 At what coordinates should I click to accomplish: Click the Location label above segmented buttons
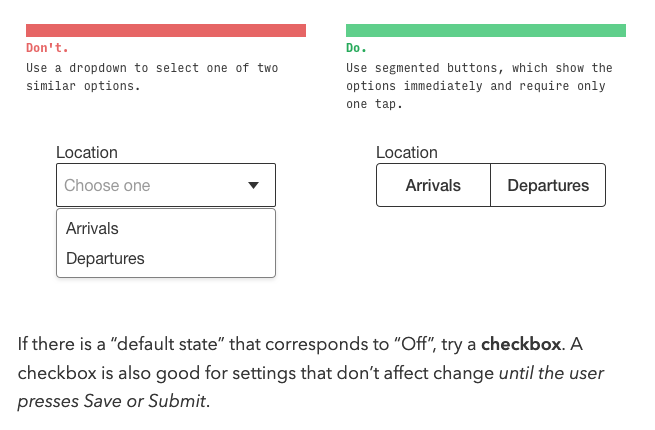click(407, 153)
